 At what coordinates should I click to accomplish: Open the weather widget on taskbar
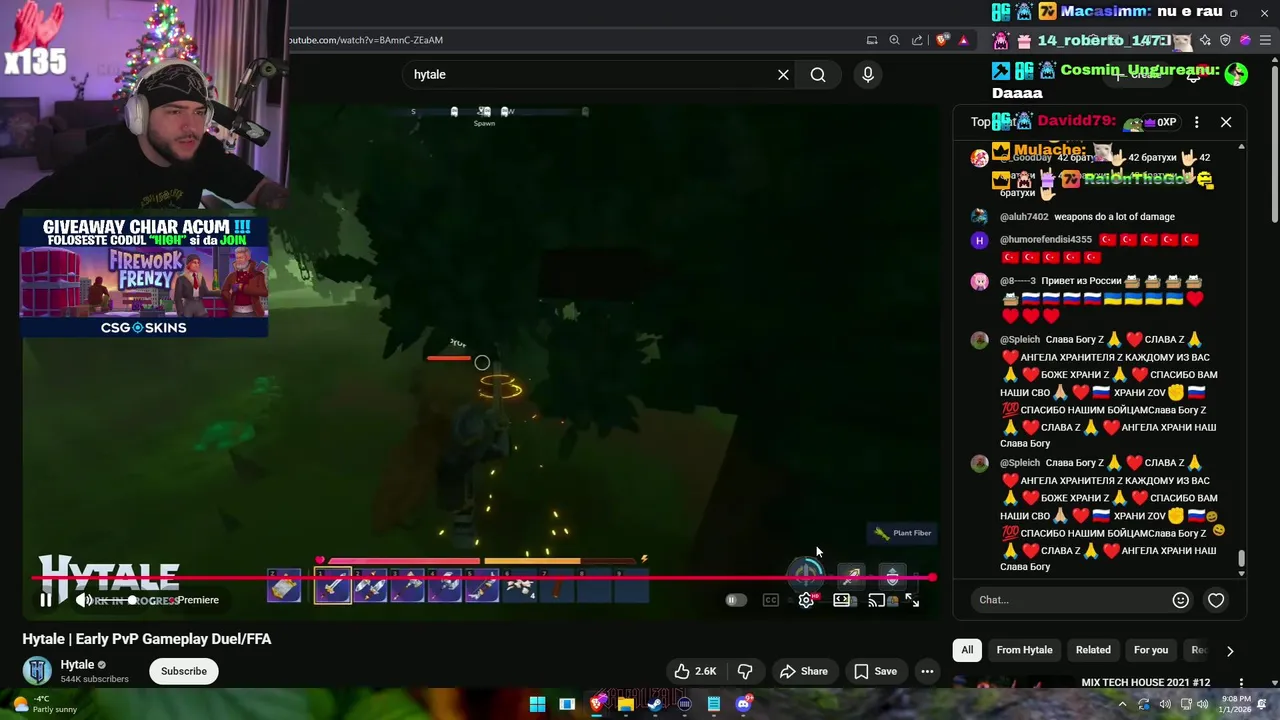(44, 704)
